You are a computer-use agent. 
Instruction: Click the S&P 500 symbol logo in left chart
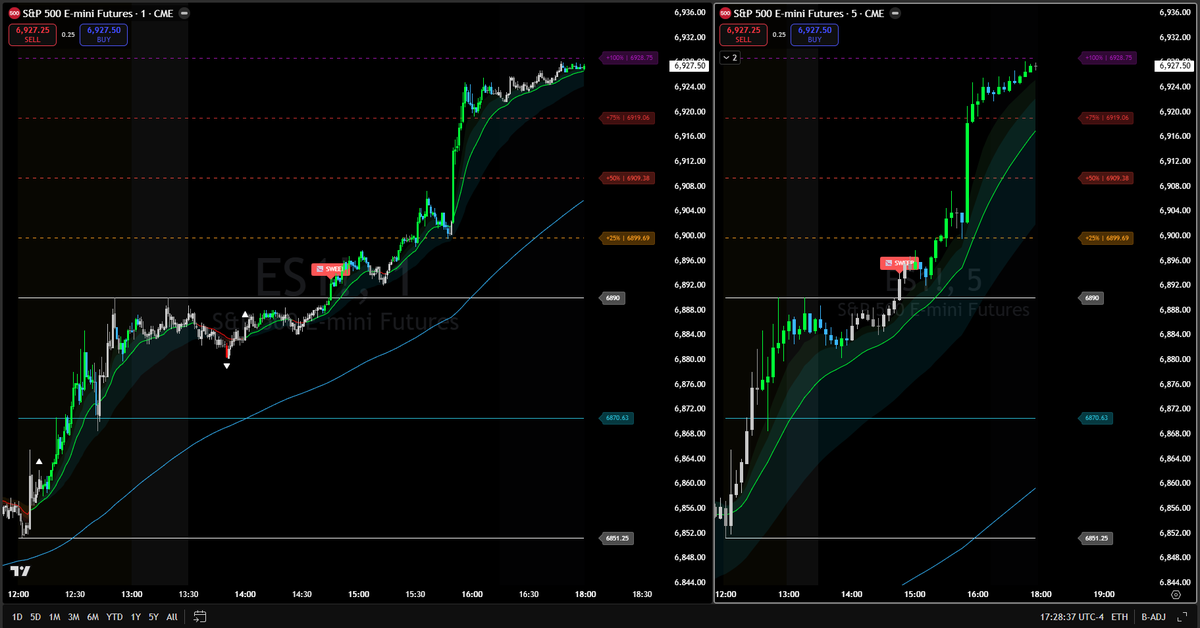coord(14,13)
